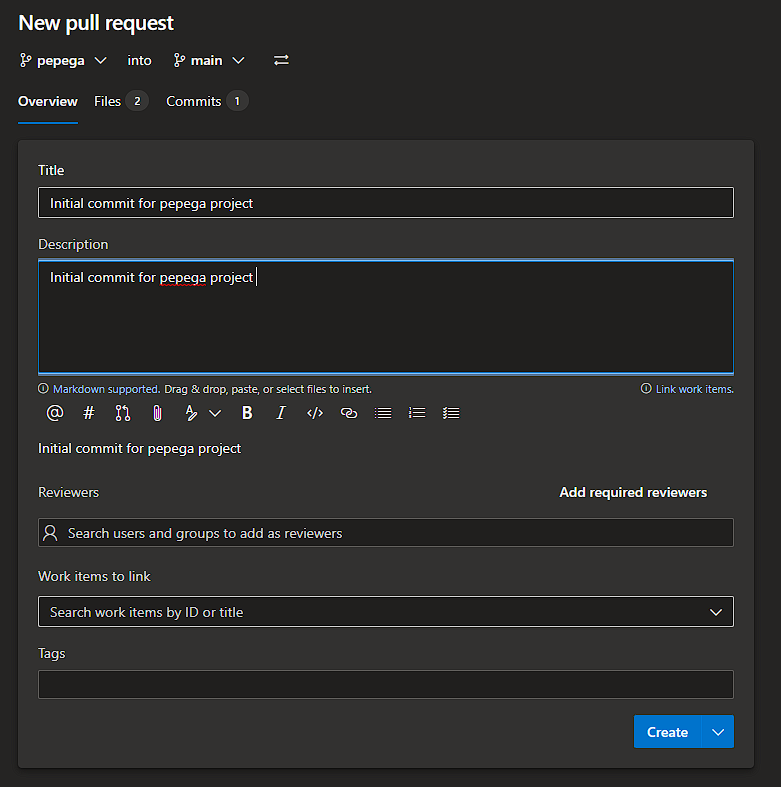Insert work item reference with # icon
Viewport: 781px width, 787px height.
coord(88,413)
